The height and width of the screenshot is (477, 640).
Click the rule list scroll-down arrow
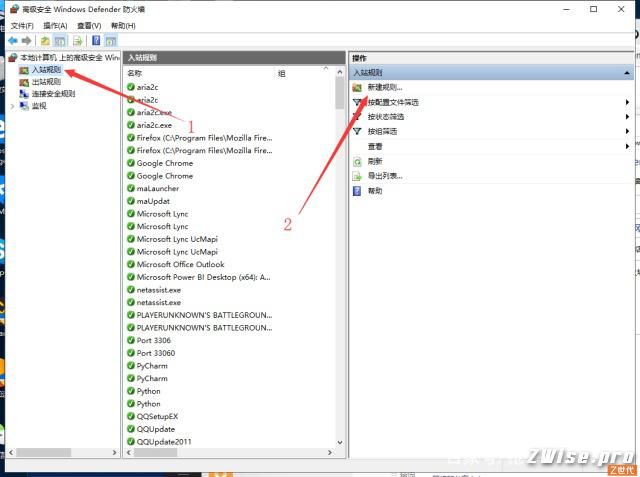340,443
